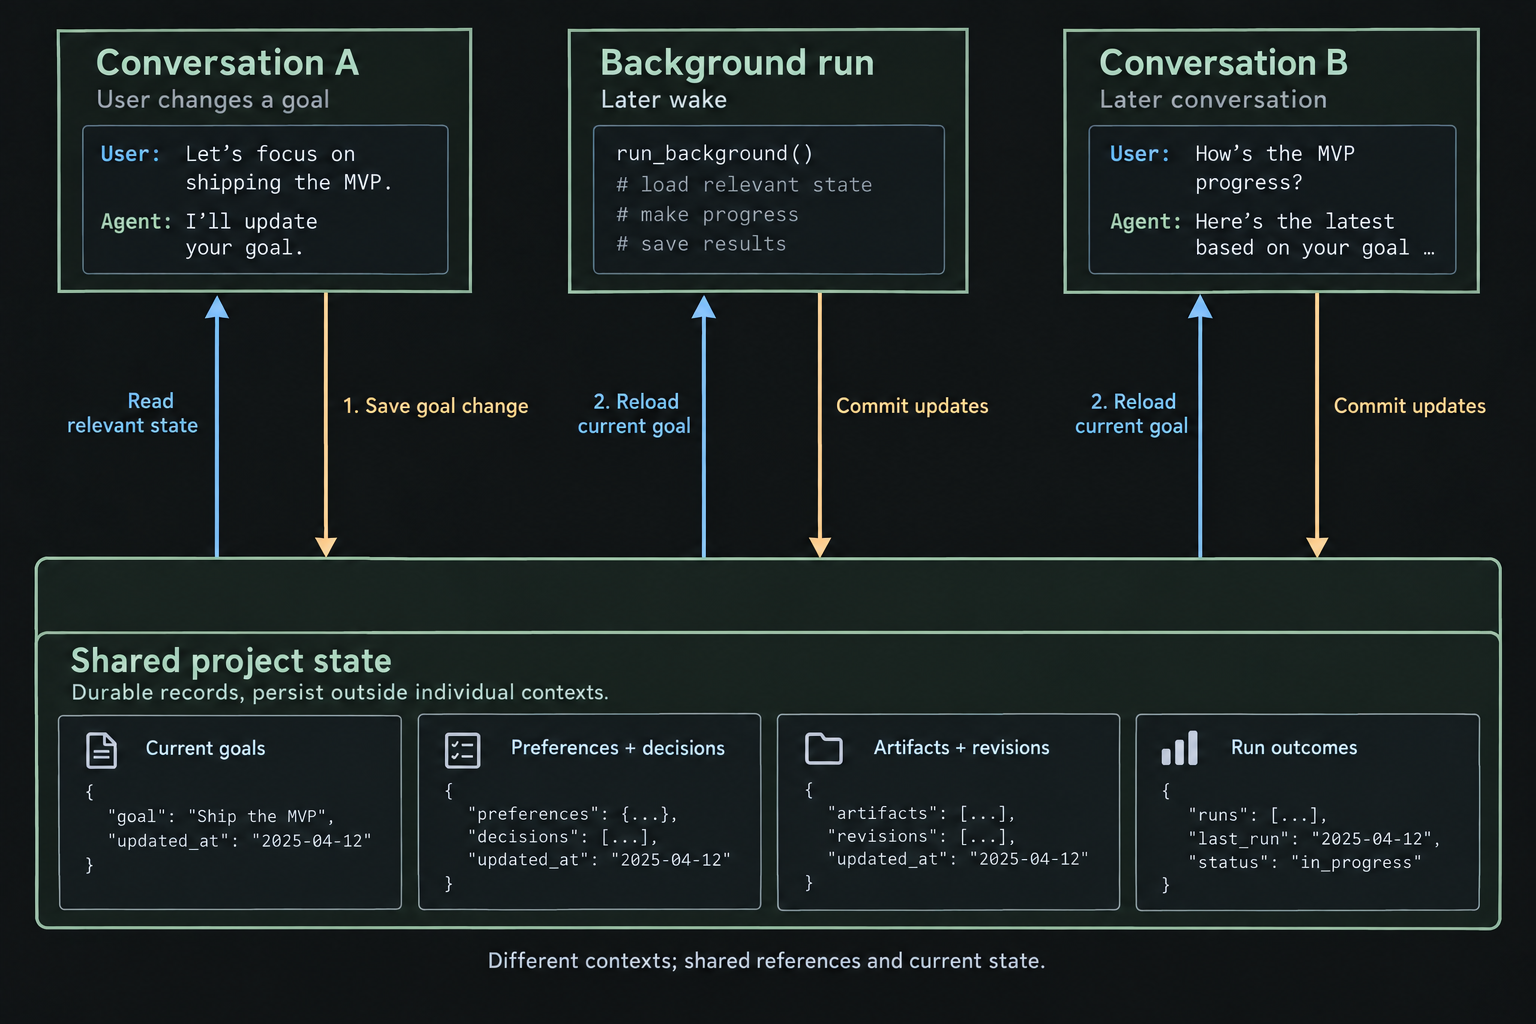The image size is (1536, 1024).
Task: Click the run_background() code line
Action: (x=715, y=153)
